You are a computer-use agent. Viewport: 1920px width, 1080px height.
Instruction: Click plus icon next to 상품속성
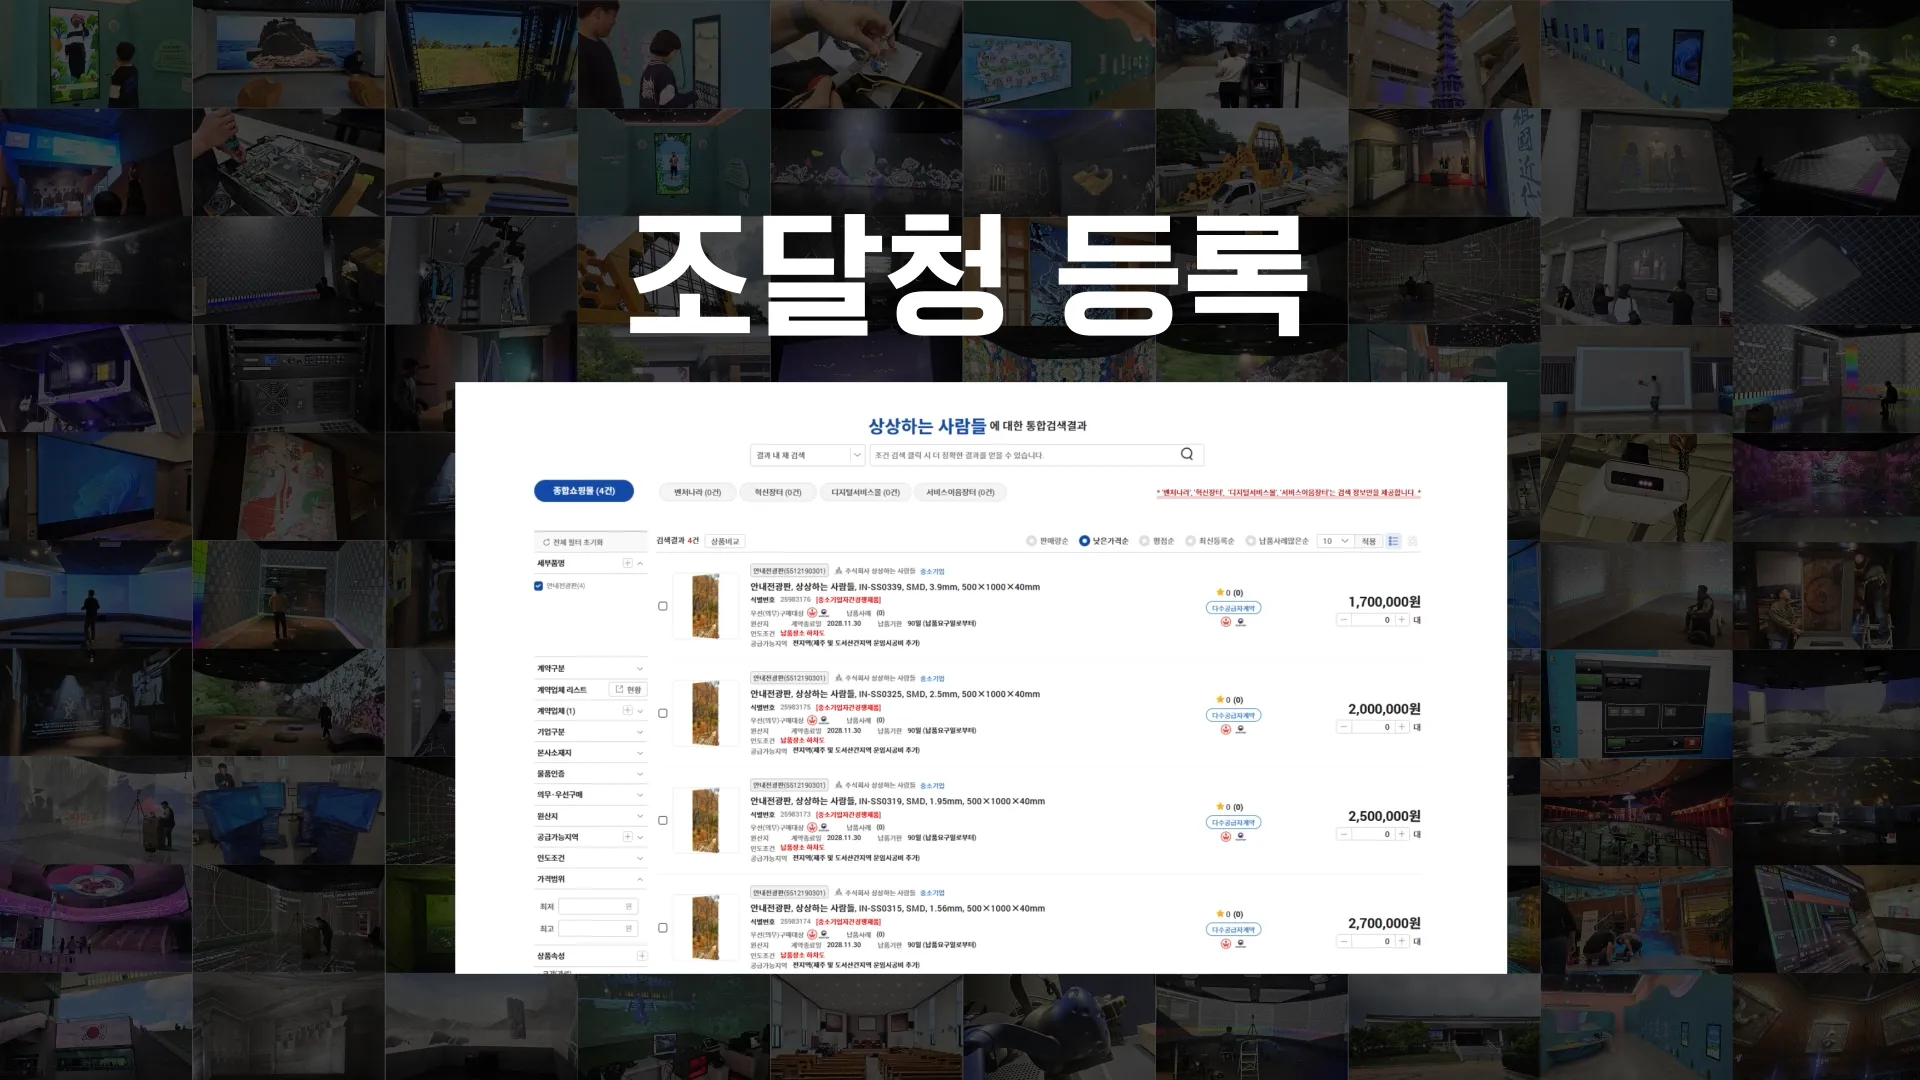point(641,956)
